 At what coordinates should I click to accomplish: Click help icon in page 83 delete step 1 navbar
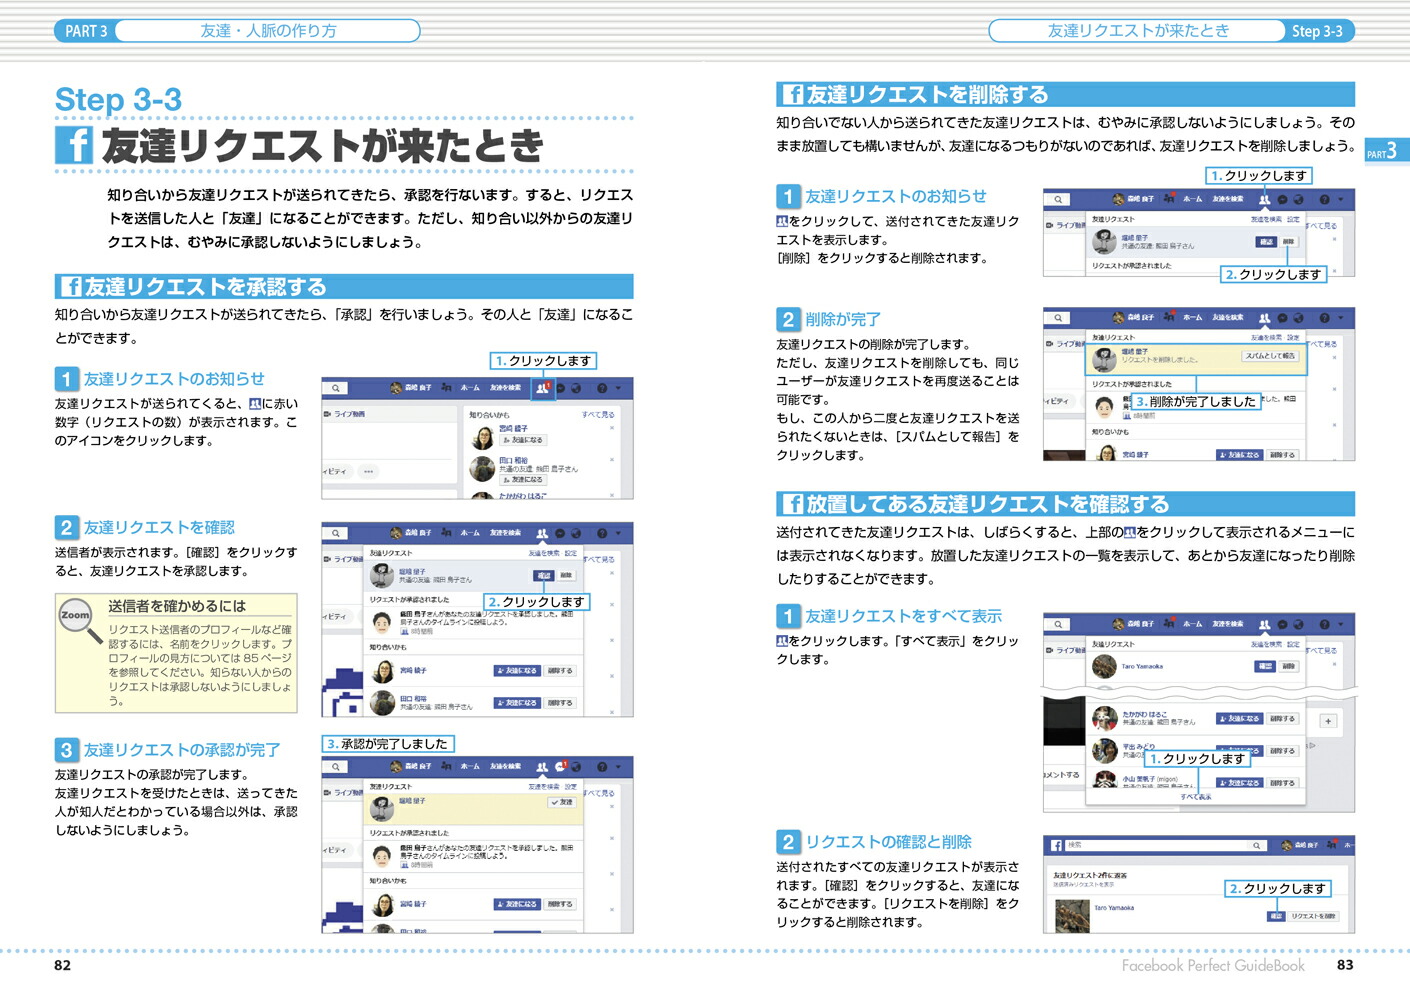1324,199
